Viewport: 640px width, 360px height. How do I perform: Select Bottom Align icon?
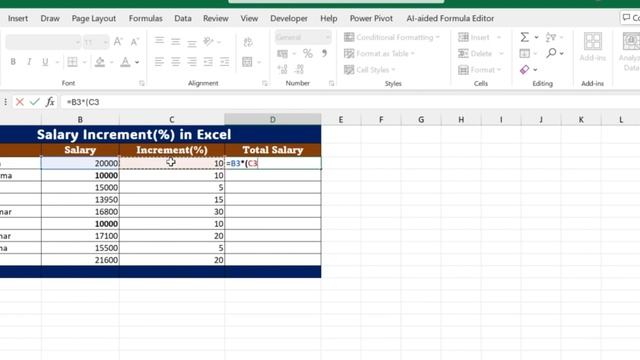[192, 42]
